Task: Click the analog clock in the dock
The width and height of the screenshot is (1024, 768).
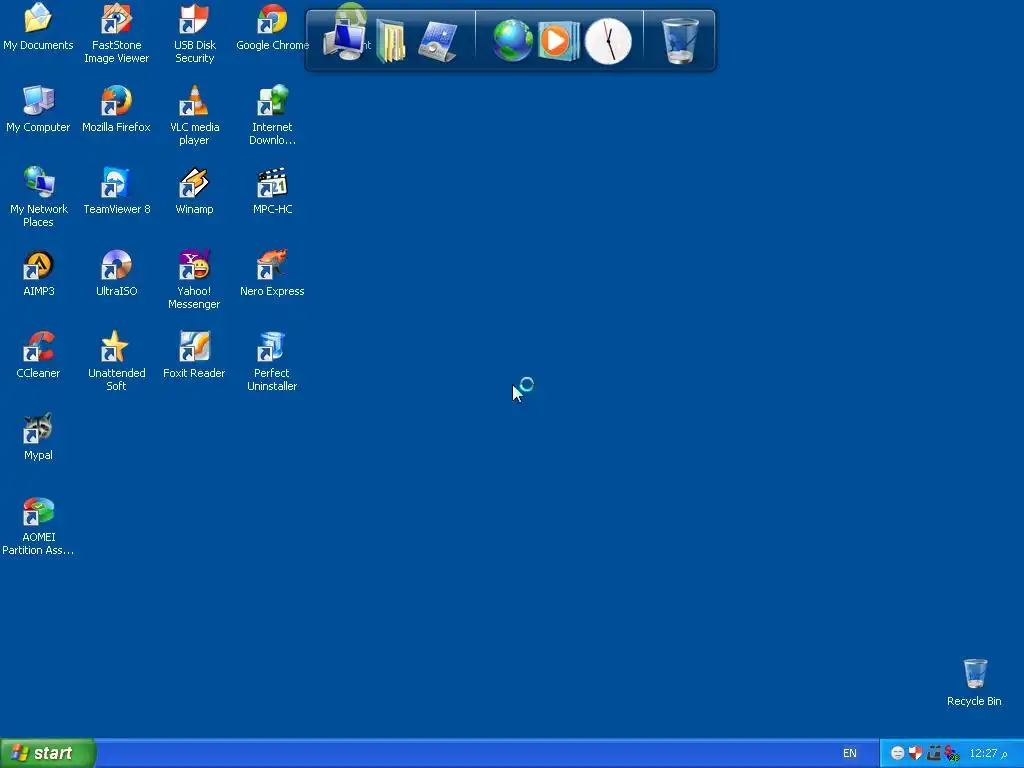Action: pos(608,41)
